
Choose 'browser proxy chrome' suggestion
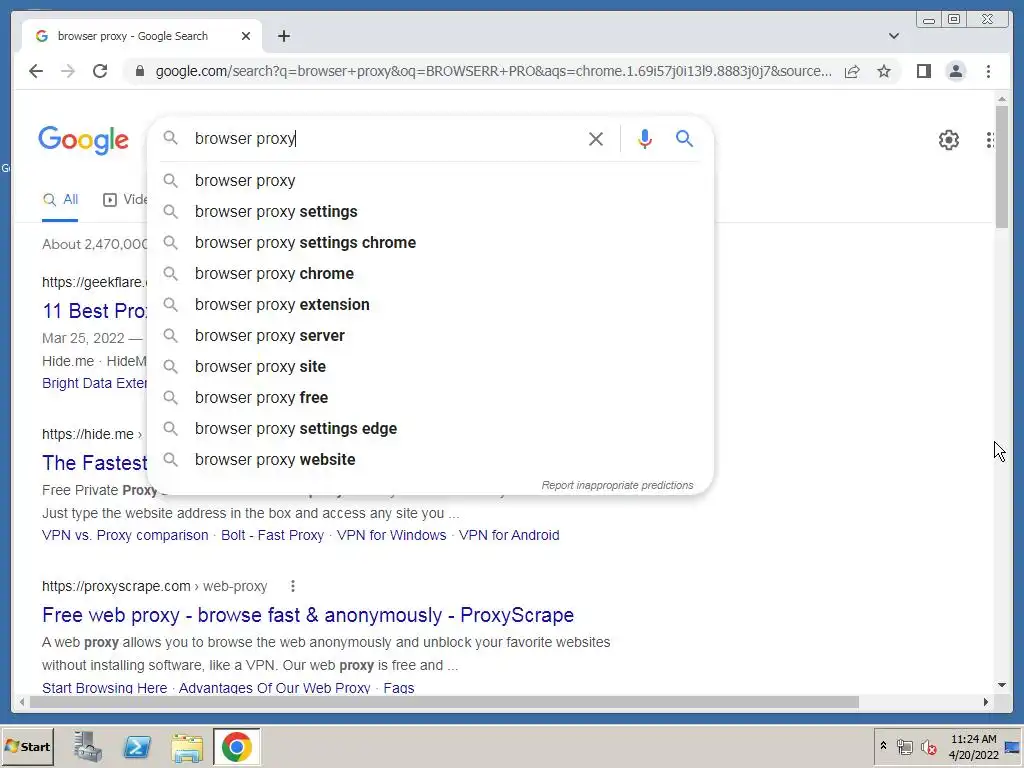coord(431,274)
